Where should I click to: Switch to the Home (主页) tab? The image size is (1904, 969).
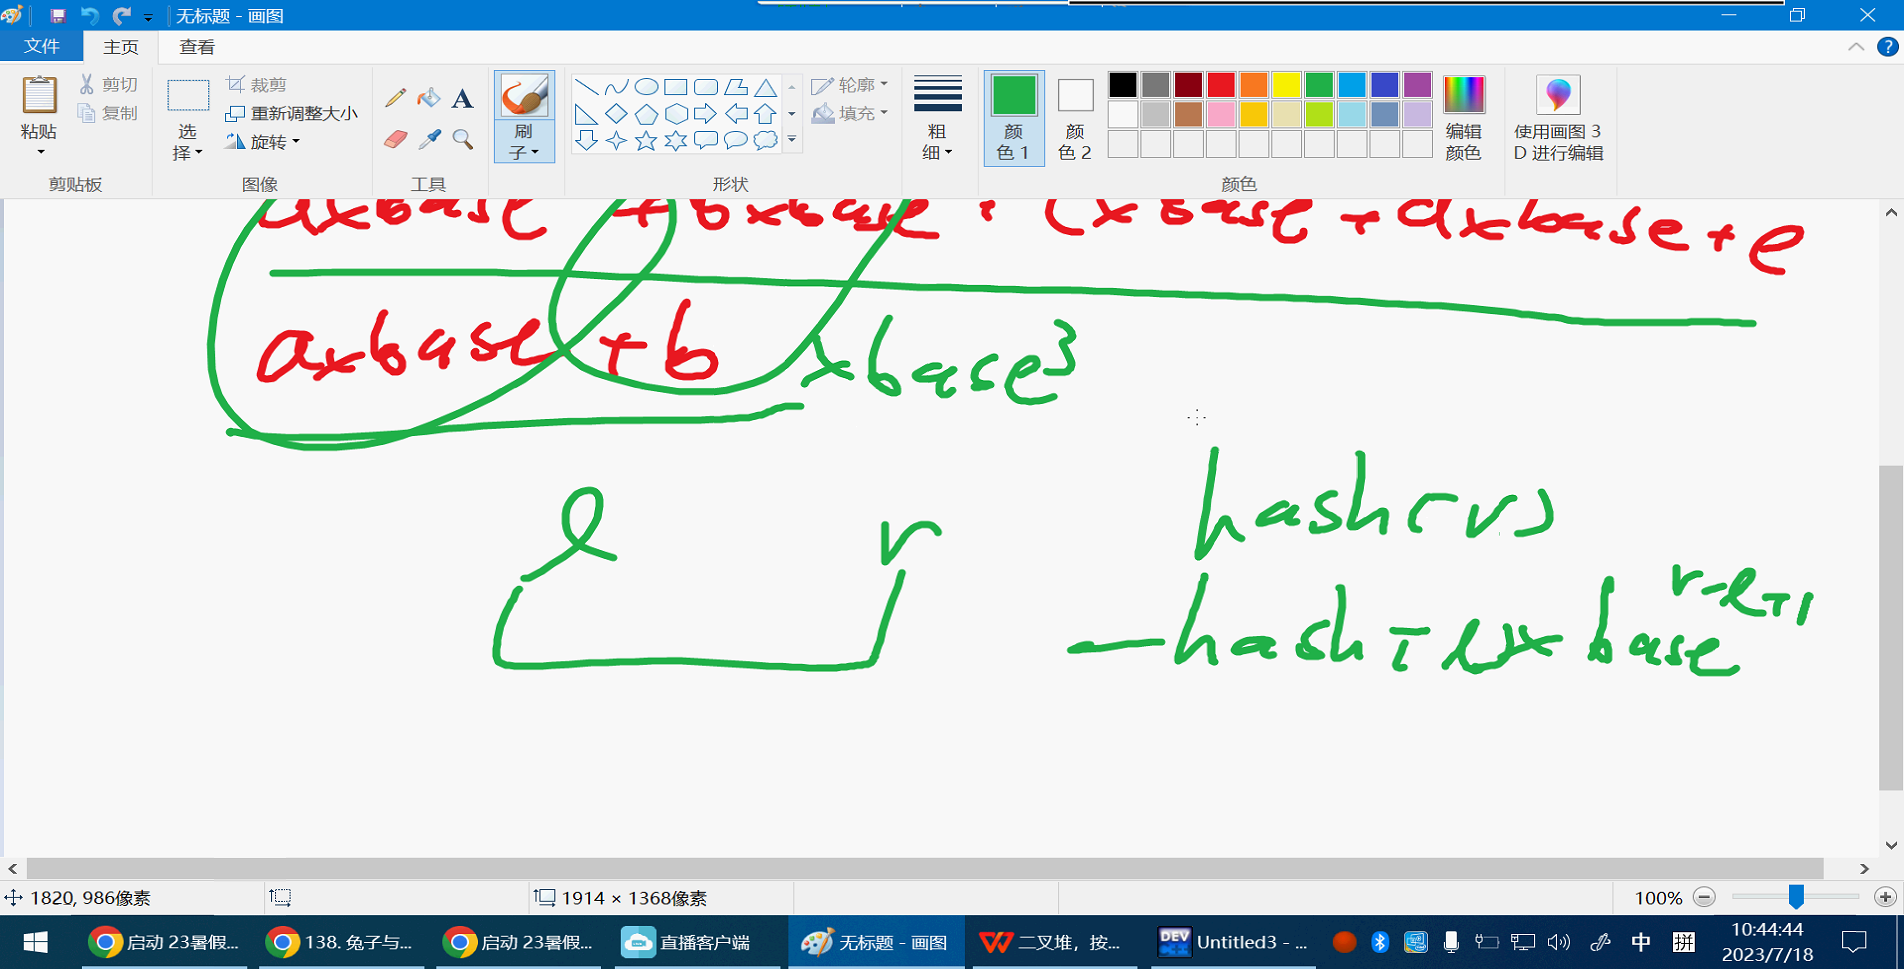(121, 47)
